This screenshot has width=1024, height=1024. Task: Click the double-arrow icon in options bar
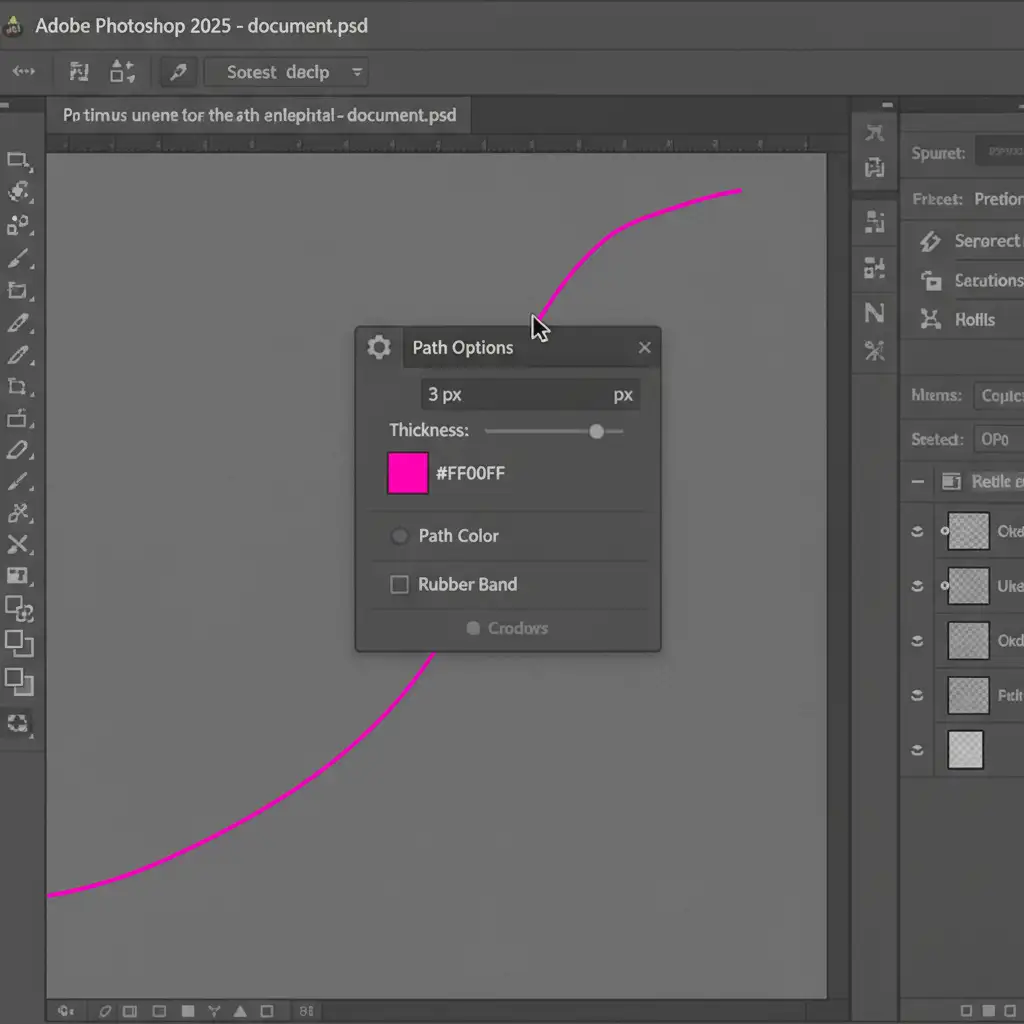(23, 72)
